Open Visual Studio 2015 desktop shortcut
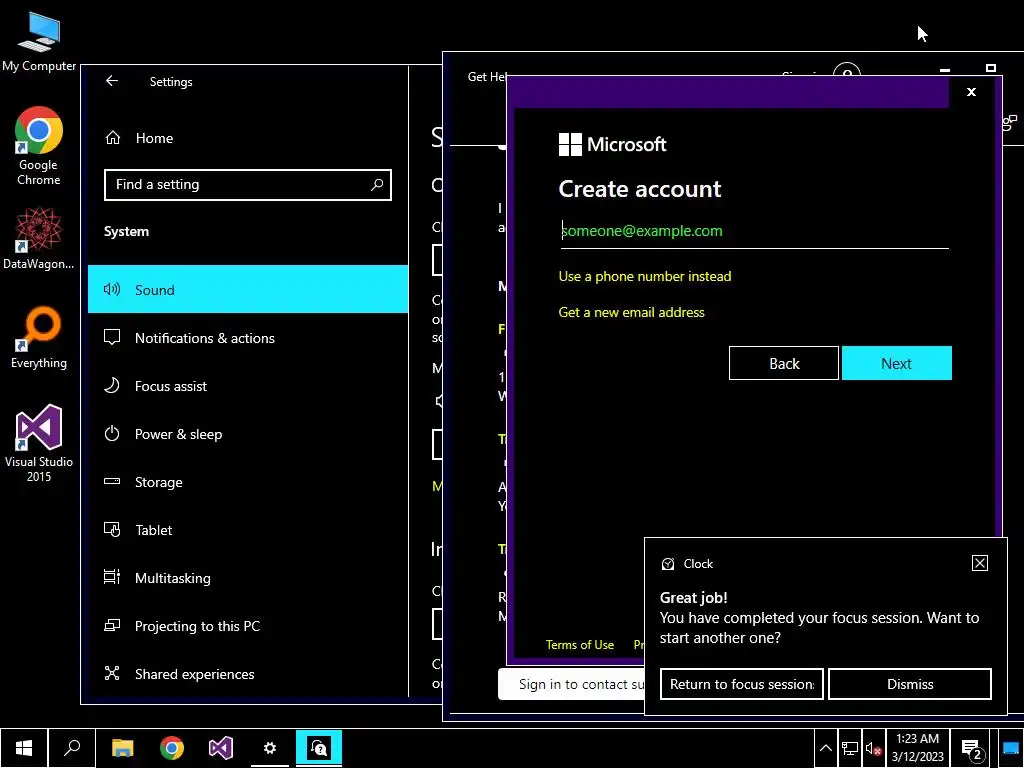This screenshot has height=768, width=1024. (39, 443)
